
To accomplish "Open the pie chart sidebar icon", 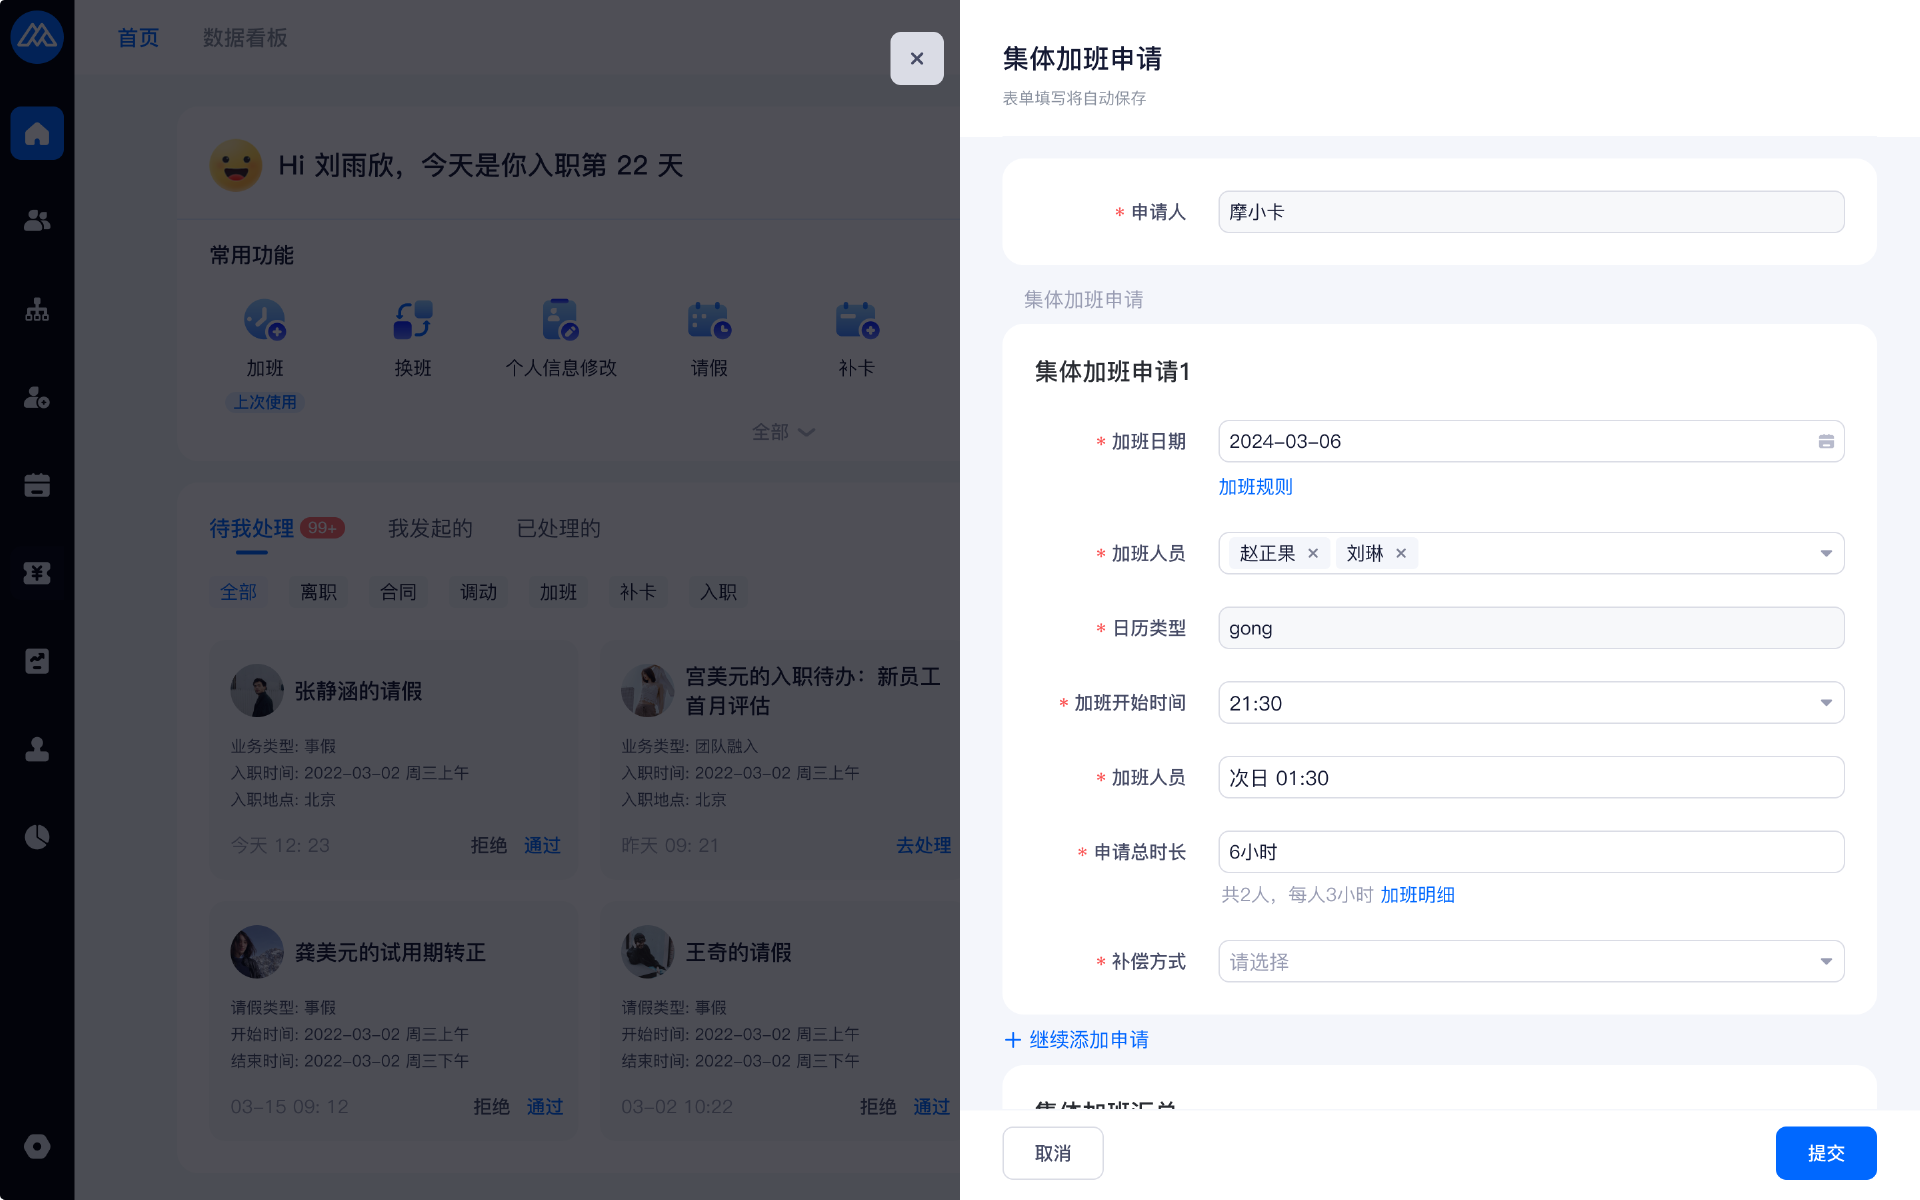I will (37, 837).
